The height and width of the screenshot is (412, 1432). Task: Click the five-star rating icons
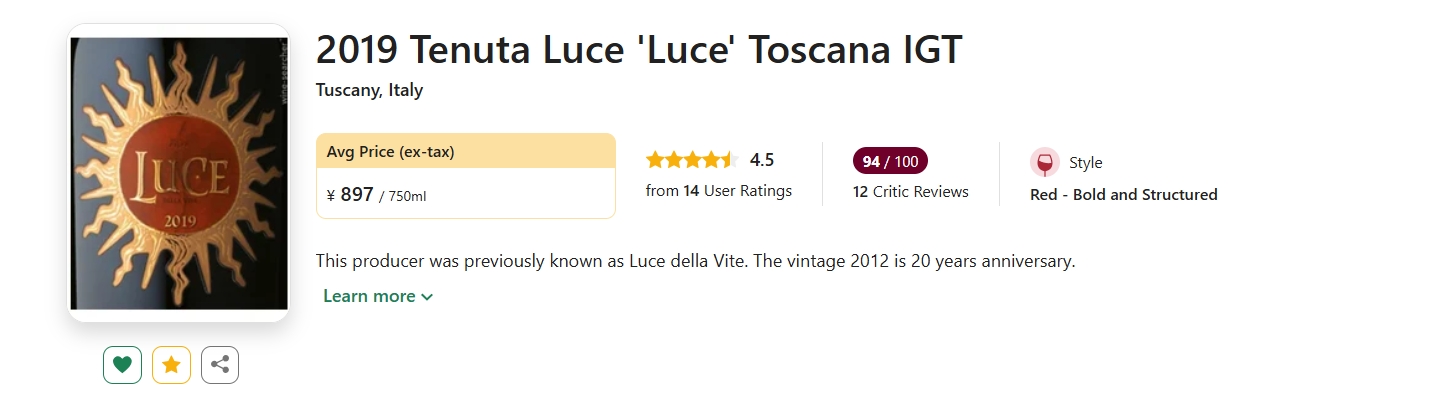[x=691, y=160]
